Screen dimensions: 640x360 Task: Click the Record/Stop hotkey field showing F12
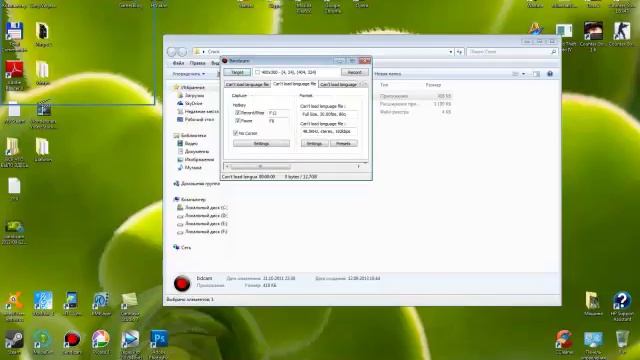coord(278,113)
